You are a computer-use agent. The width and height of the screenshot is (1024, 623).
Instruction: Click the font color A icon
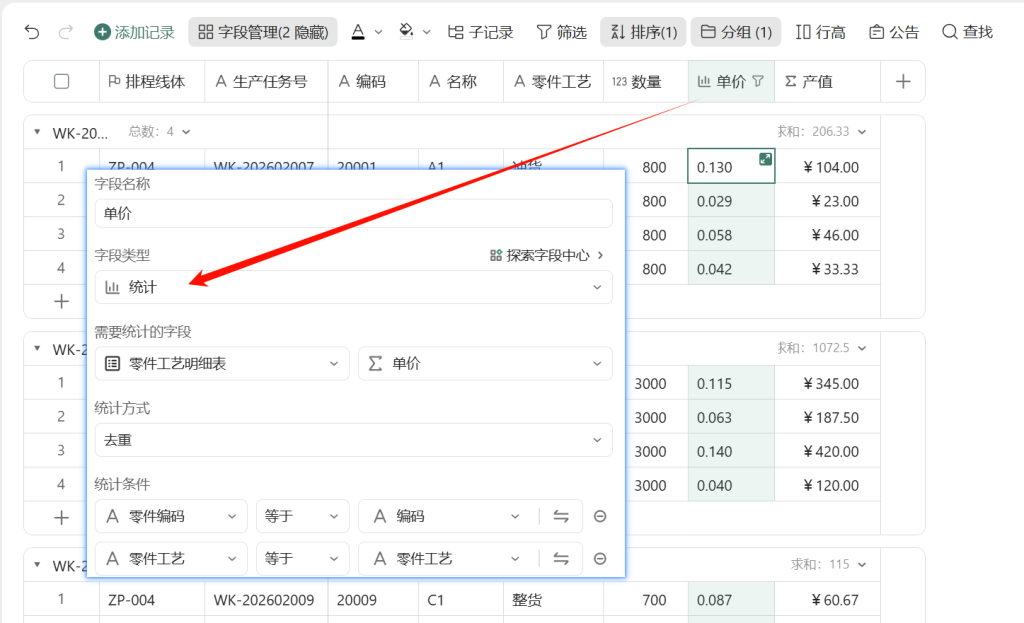tap(358, 32)
